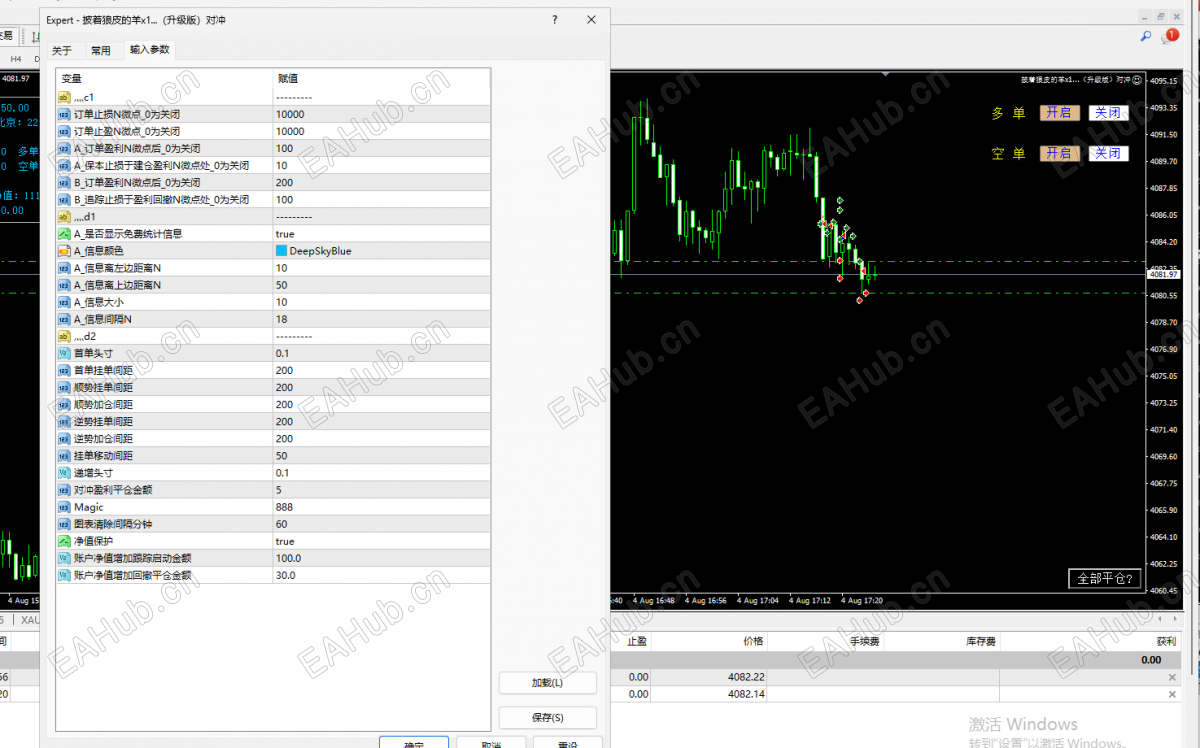Click the 逆势加仓间距 row label

click(x=104, y=438)
